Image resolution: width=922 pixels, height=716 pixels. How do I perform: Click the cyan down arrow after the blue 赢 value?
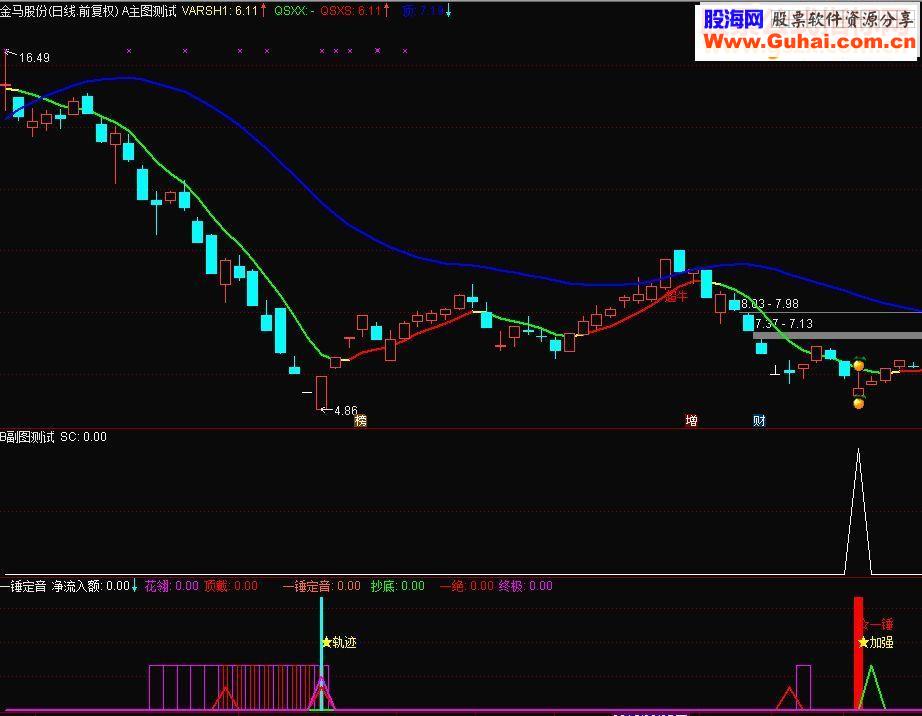tap(448, 11)
